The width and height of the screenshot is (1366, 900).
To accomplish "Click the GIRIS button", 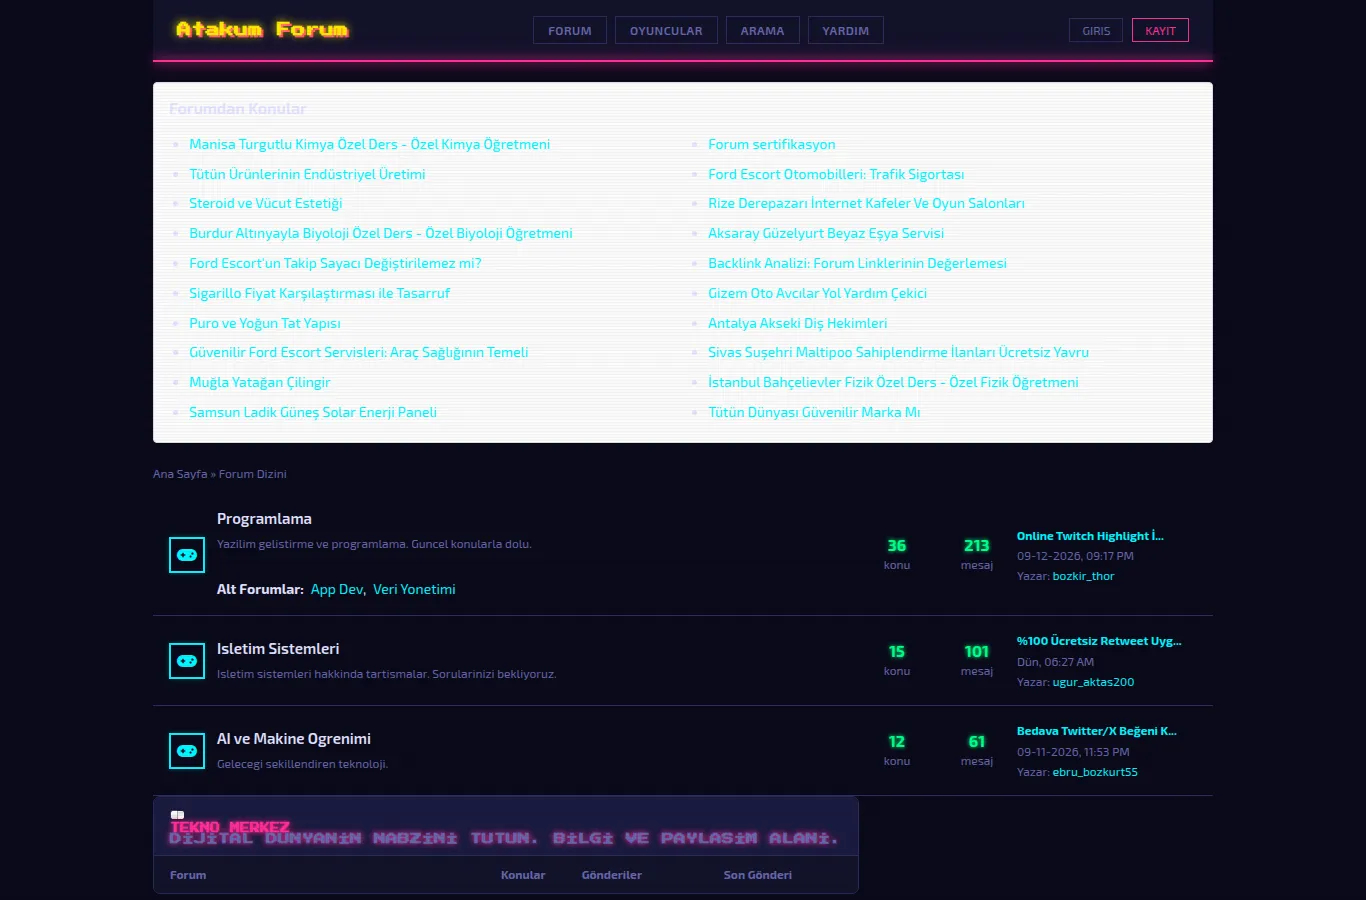I will pos(1096,31).
